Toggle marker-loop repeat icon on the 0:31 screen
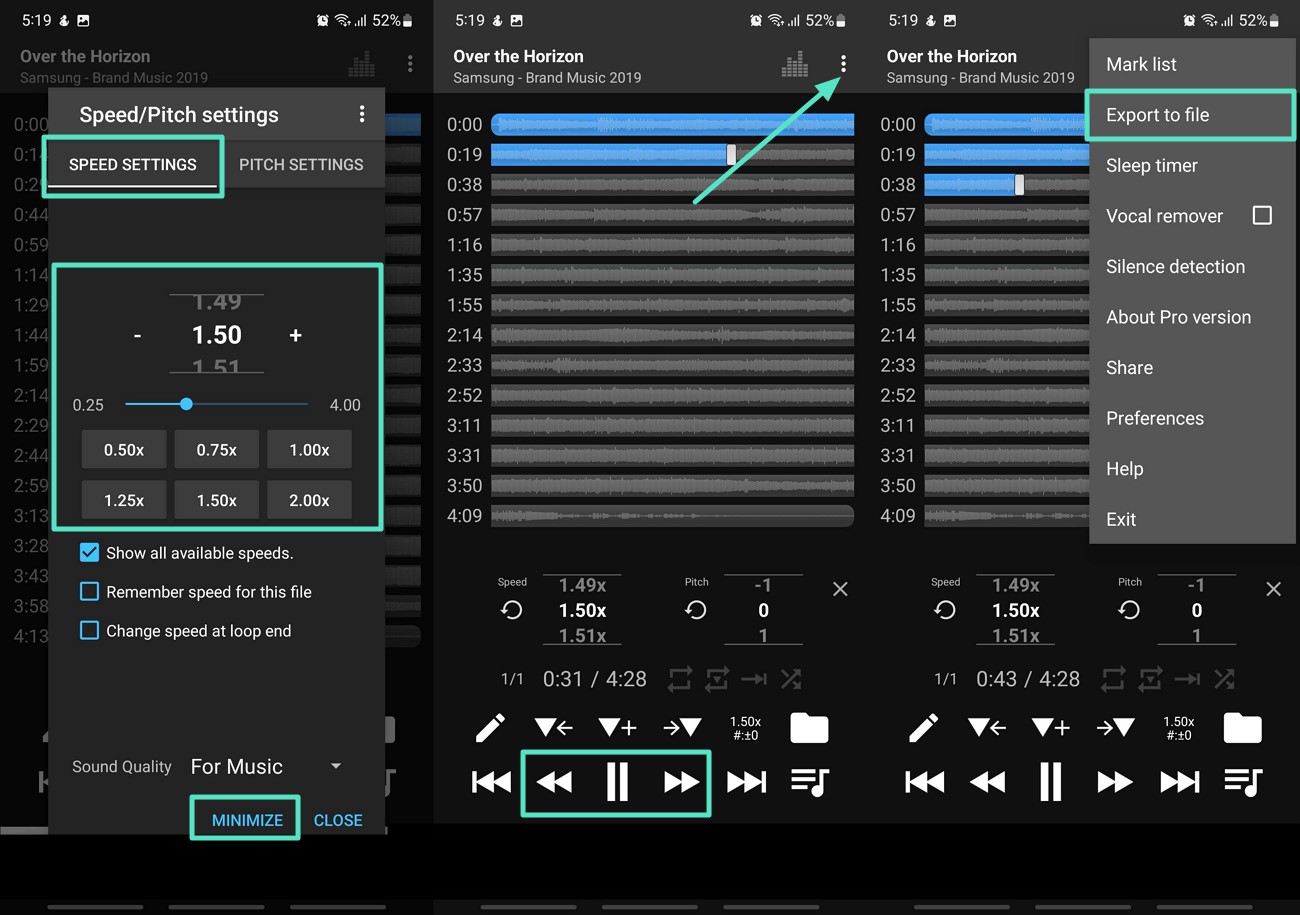The height and width of the screenshot is (915, 1300). coord(717,679)
